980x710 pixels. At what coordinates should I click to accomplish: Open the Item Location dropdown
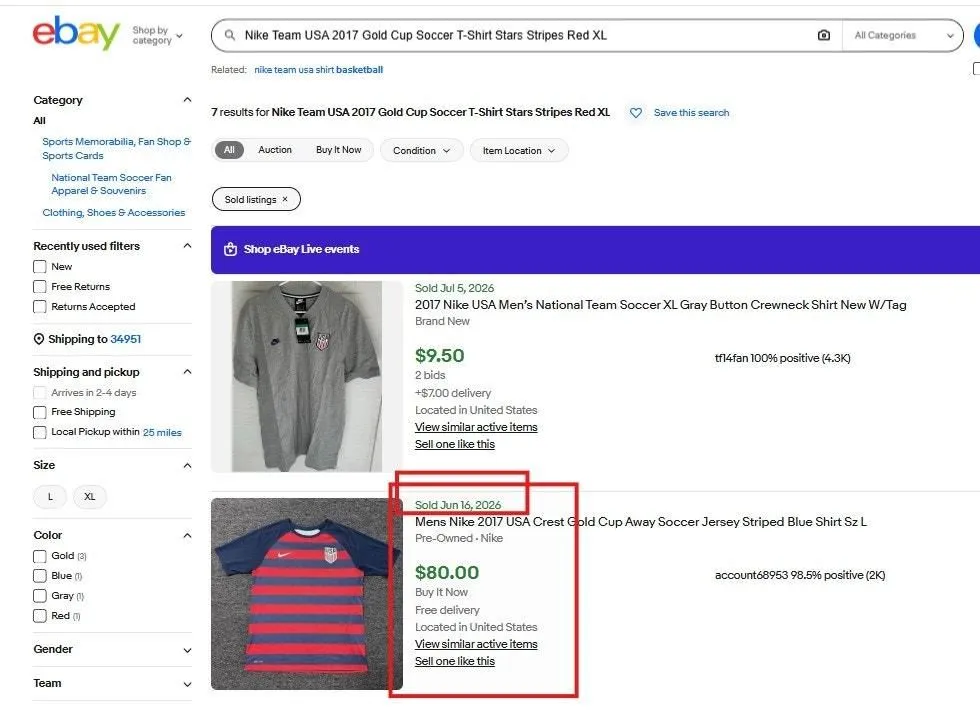(519, 150)
